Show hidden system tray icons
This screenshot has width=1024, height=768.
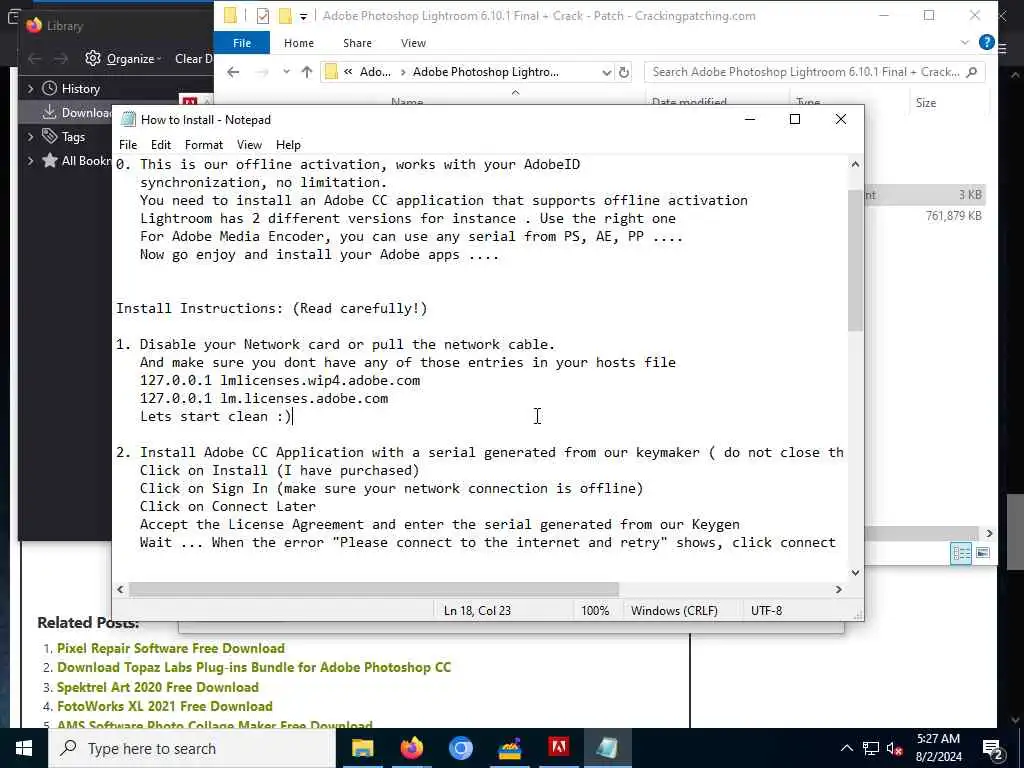coord(846,748)
